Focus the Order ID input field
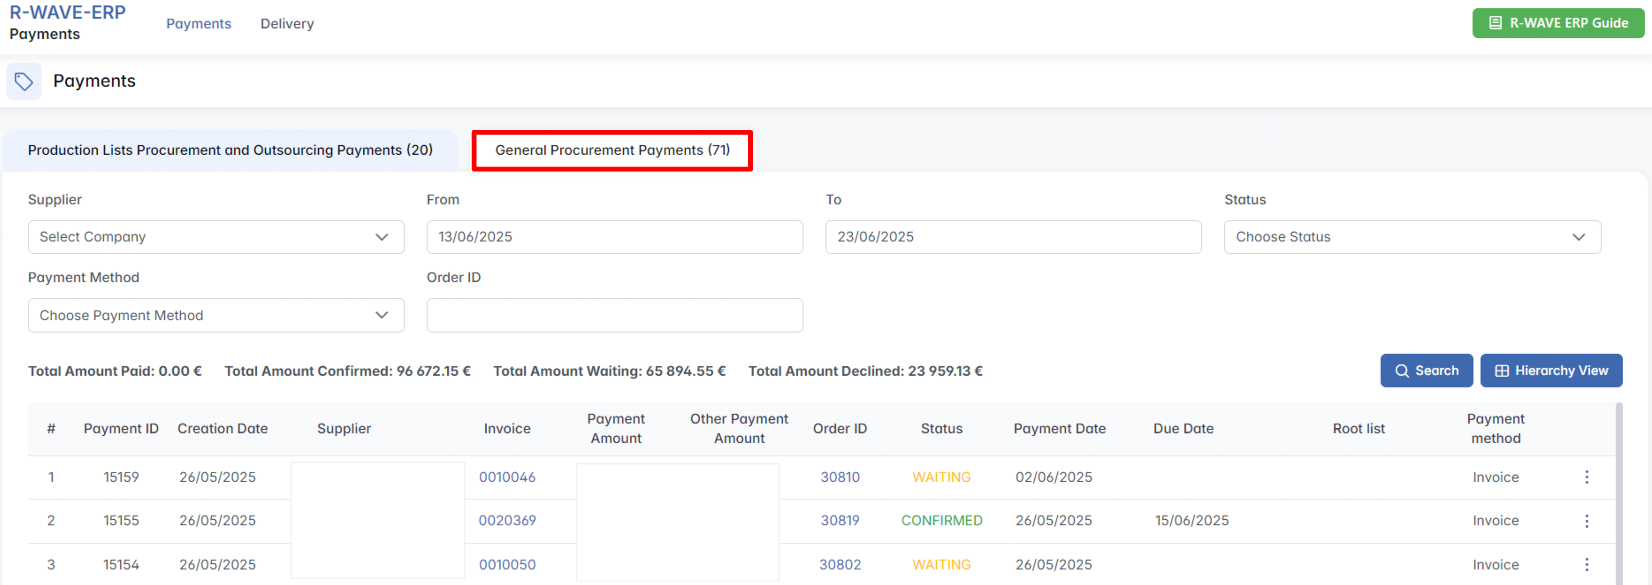1652x585 pixels. click(x=614, y=315)
